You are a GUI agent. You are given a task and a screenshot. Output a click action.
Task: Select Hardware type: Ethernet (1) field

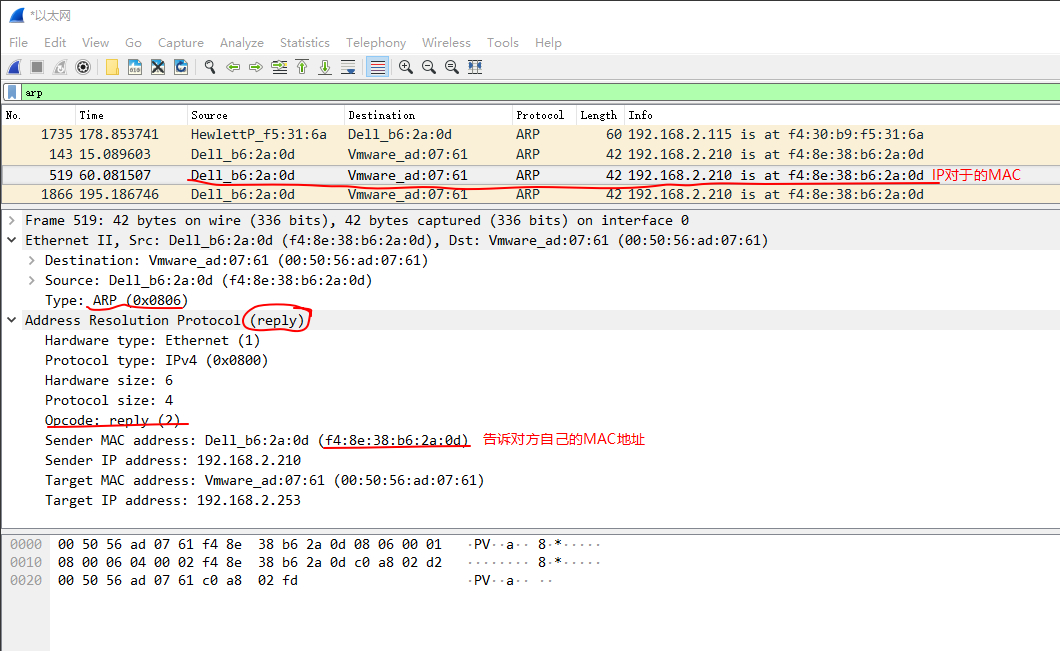152,341
